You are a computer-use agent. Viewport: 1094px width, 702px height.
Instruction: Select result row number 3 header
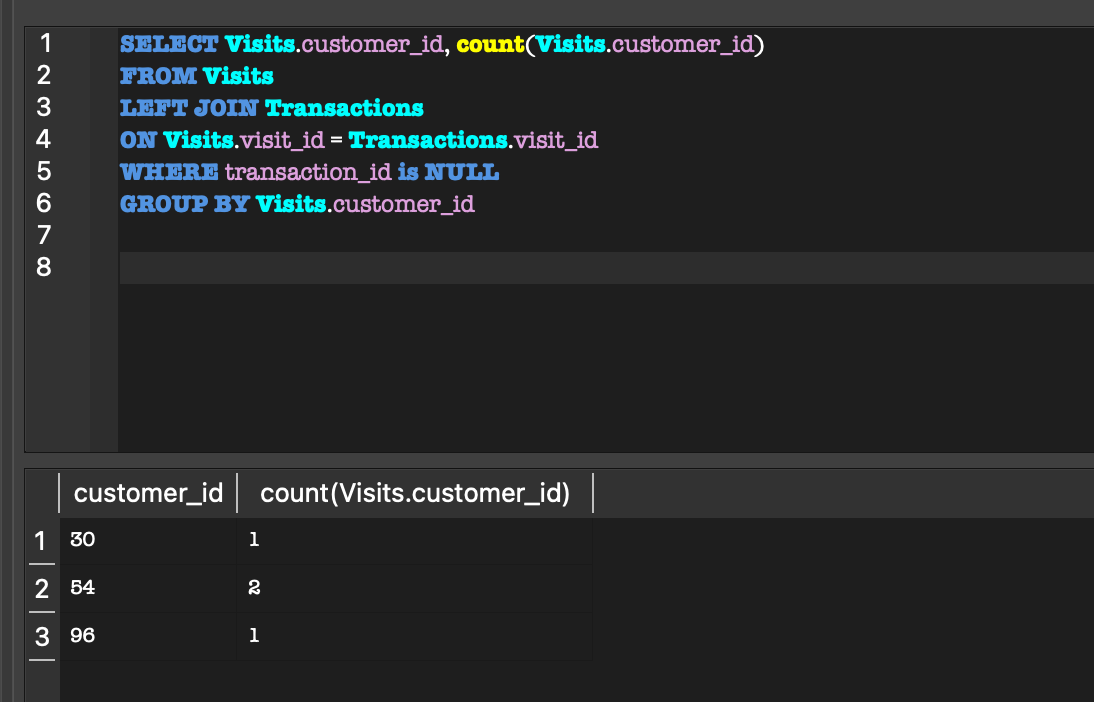tap(41, 635)
